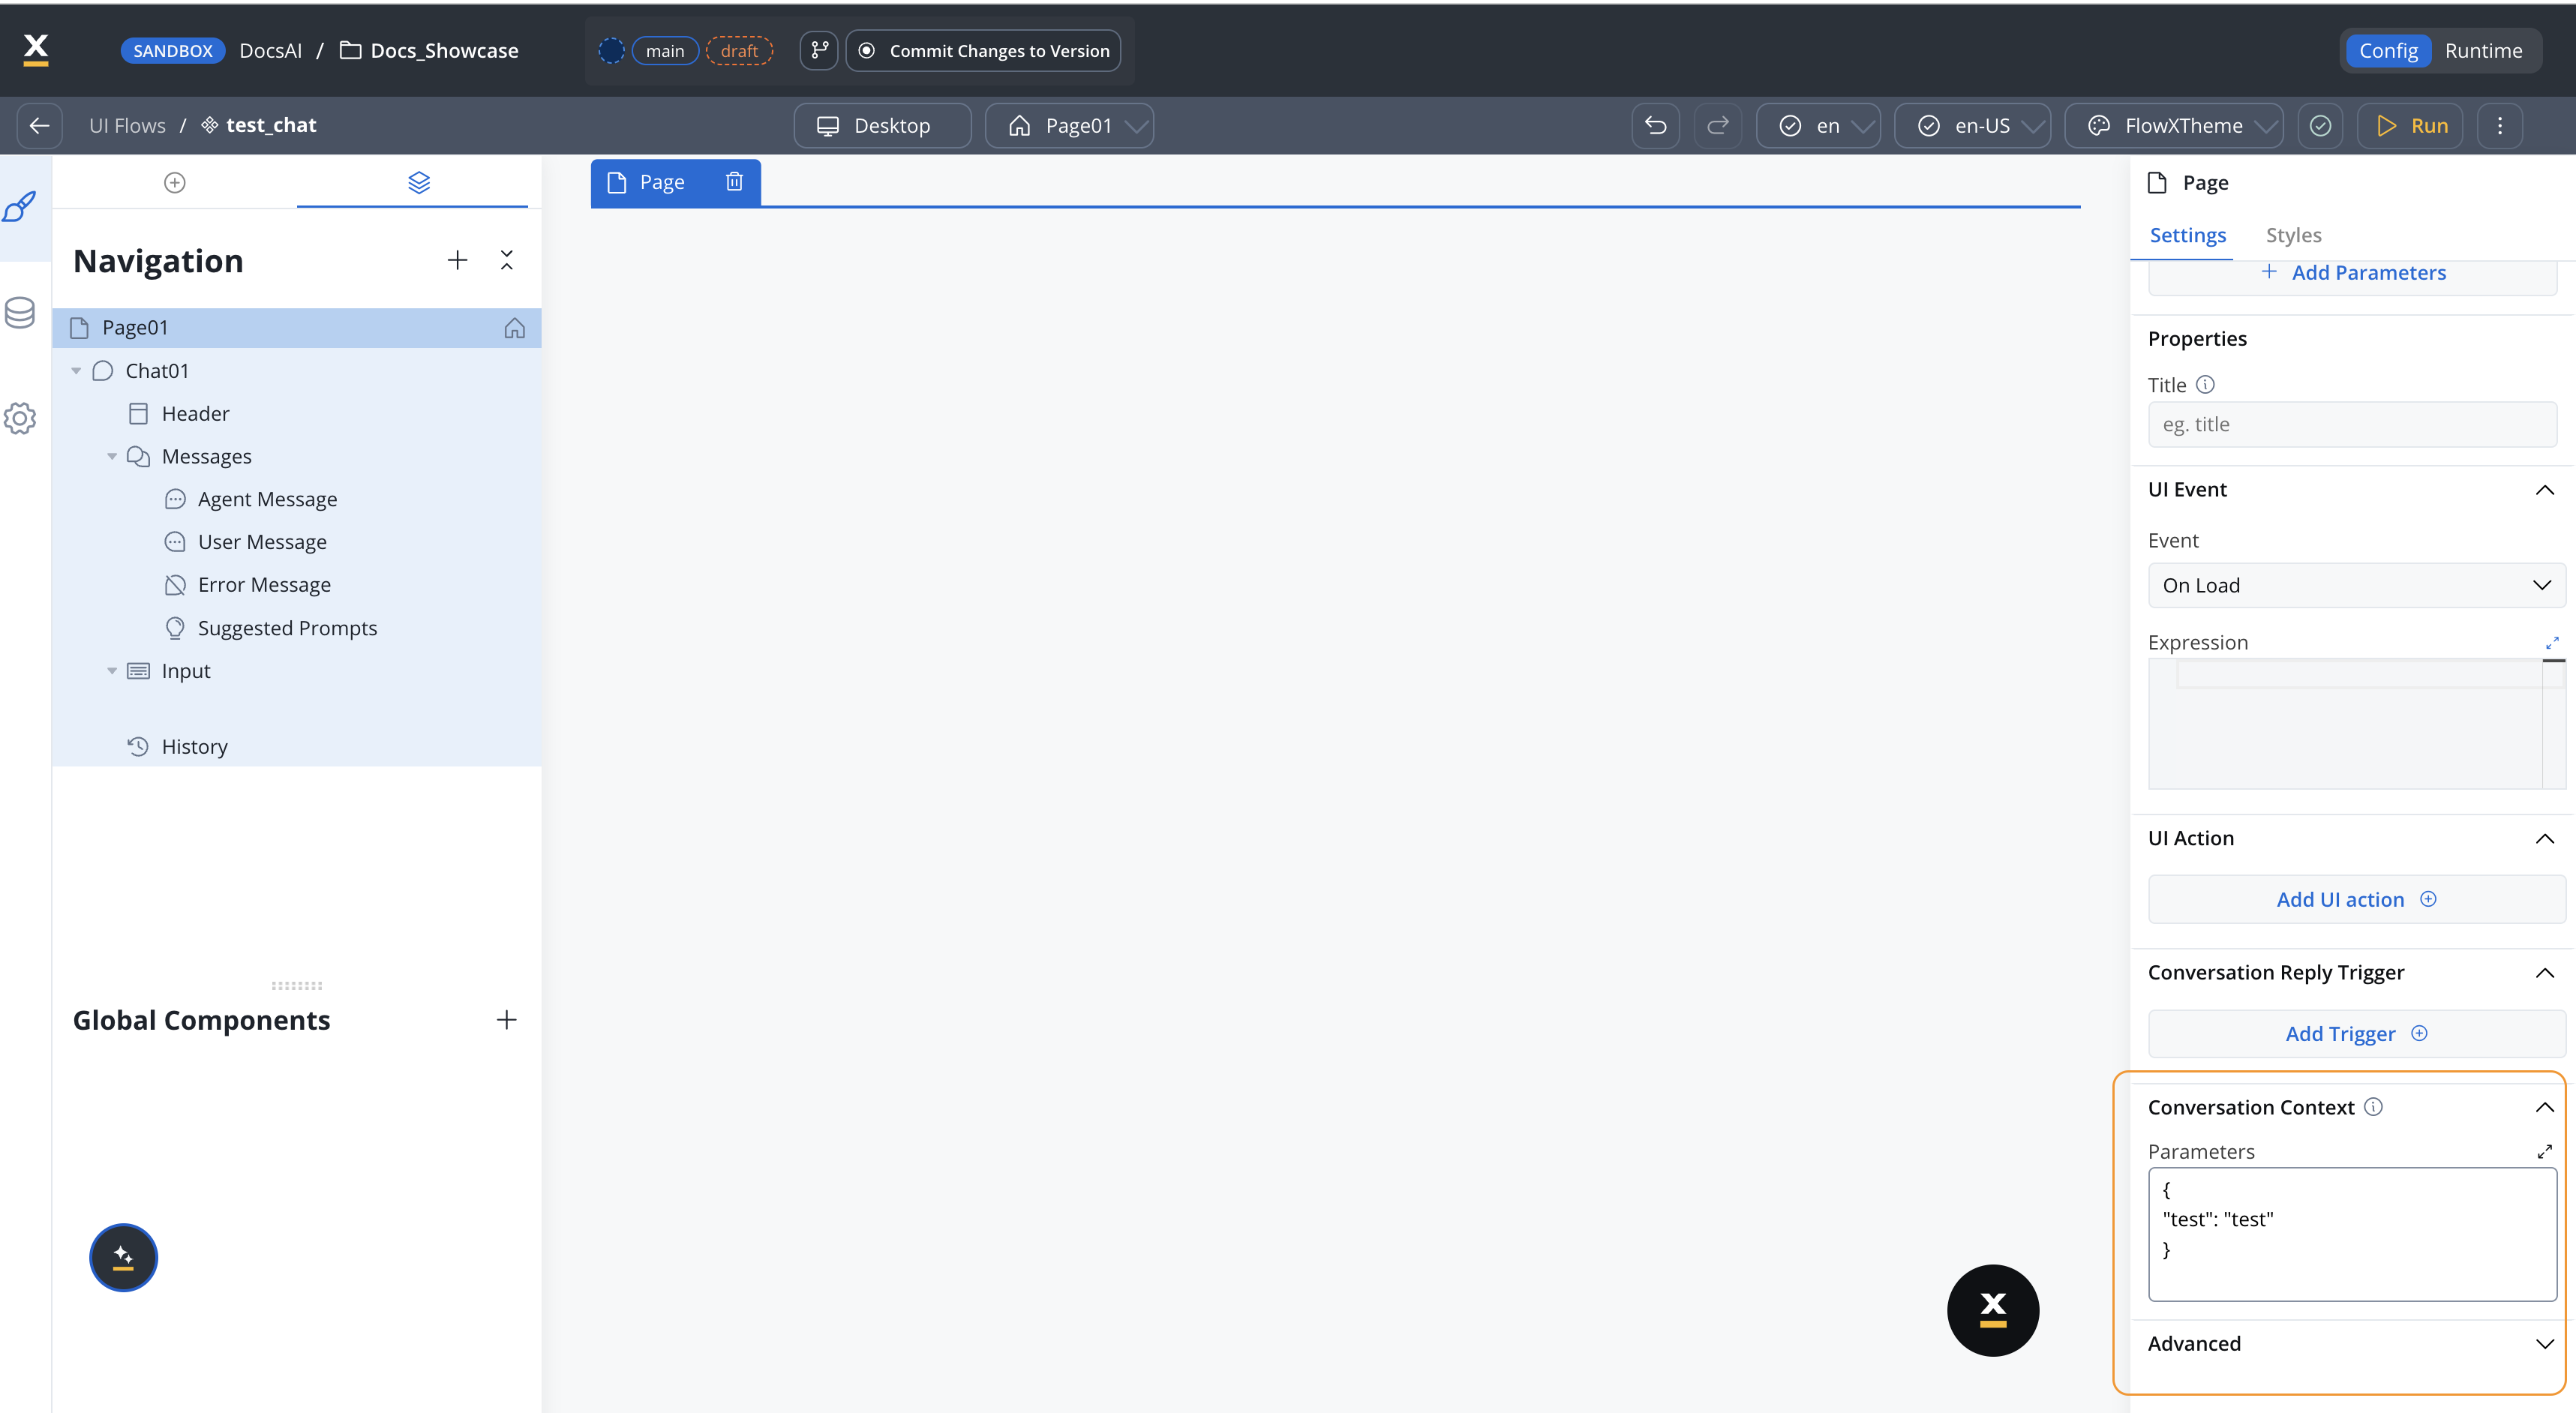The image size is (2576, 1413).
Task: Select Suggested Prompts in navigation tree
Action: pyautogui.click(x=287, y=628)
